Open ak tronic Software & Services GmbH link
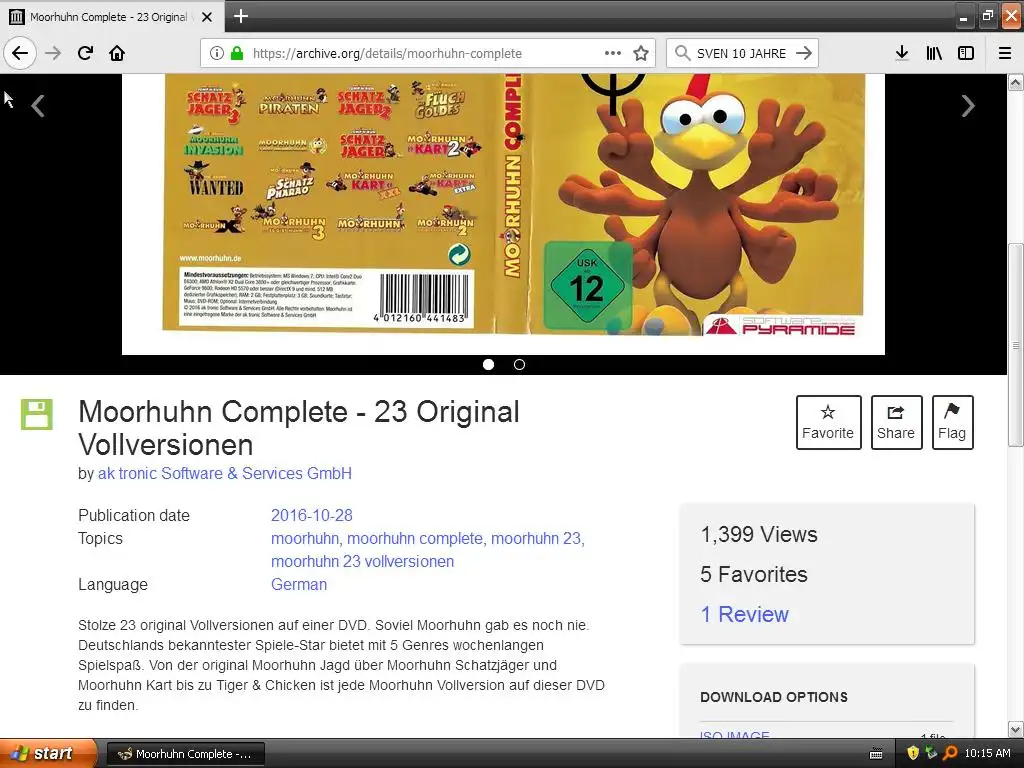1024x768 pixels. pyautogui.click(x=225, y=473)
